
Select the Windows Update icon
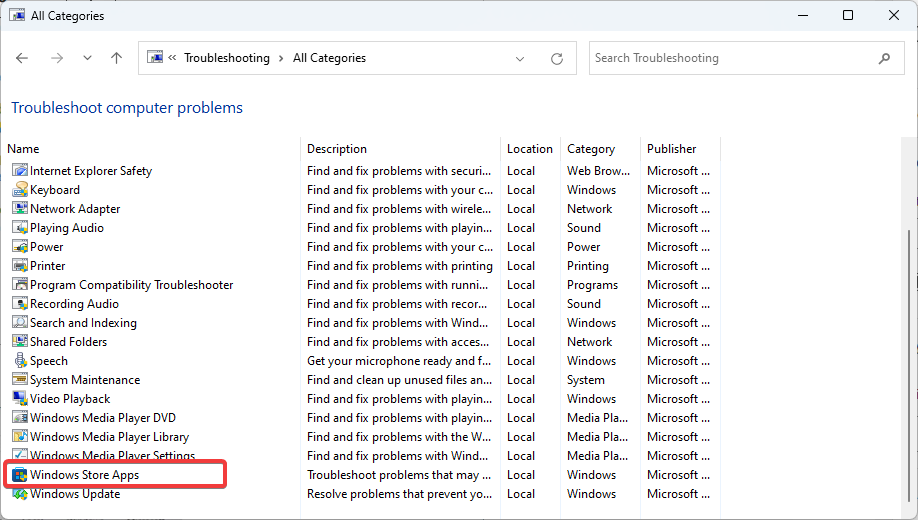[20, 494]
